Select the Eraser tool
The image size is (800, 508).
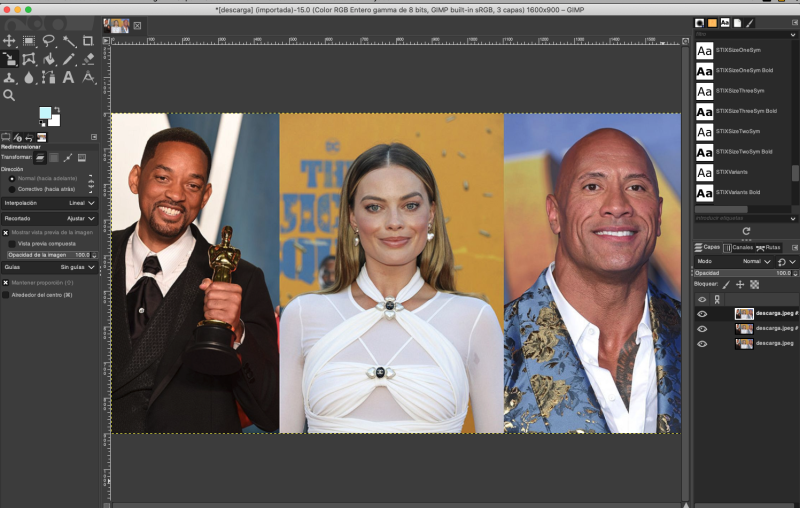point(88,59)
